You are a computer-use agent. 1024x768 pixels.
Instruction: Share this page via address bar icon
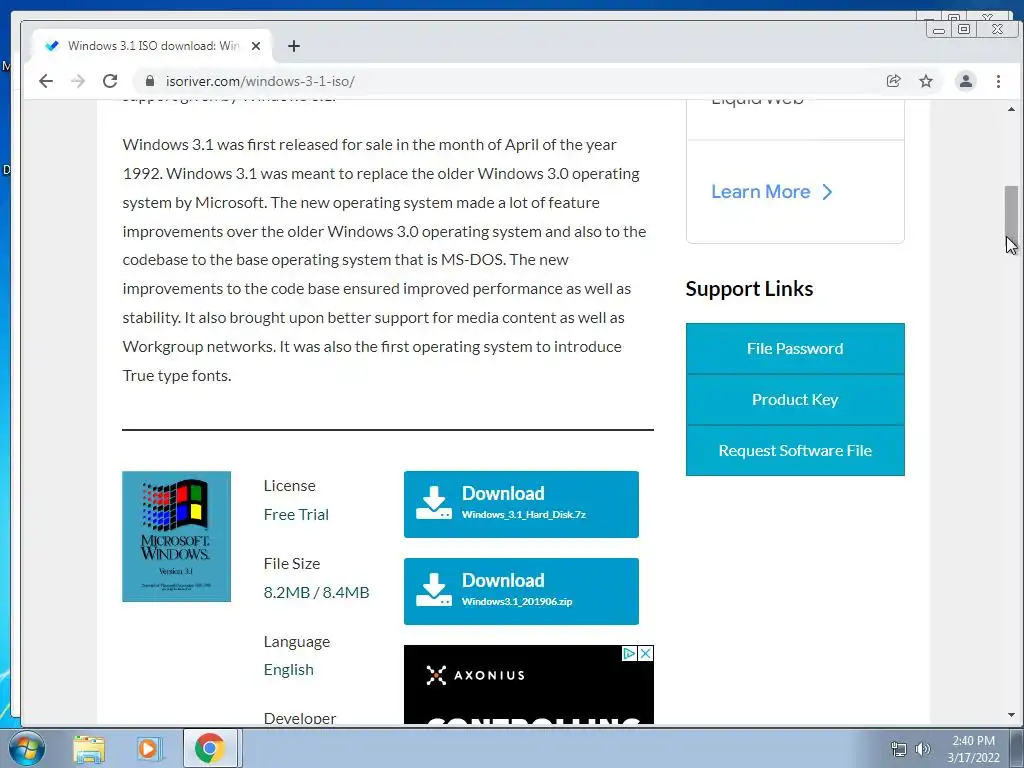893,81
